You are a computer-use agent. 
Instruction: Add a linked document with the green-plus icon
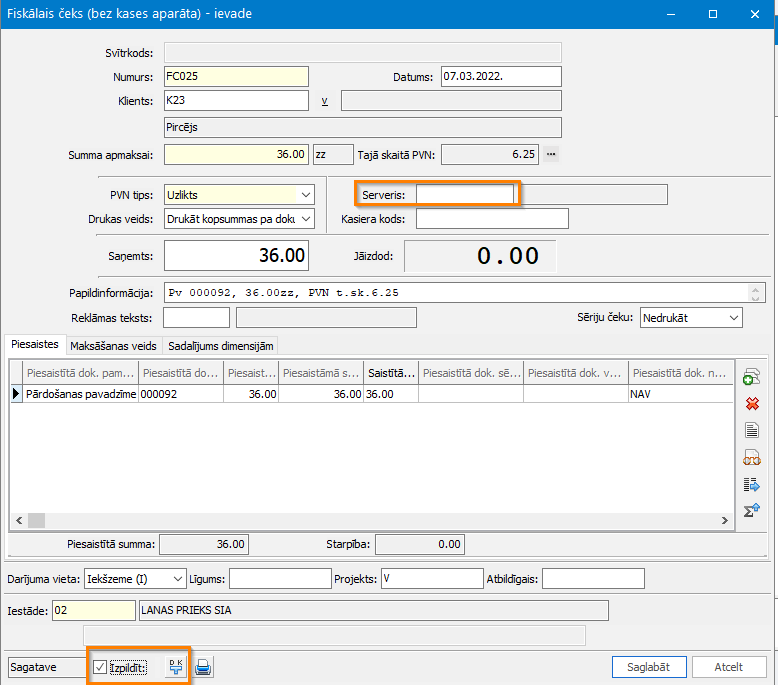tap(752, 377)
